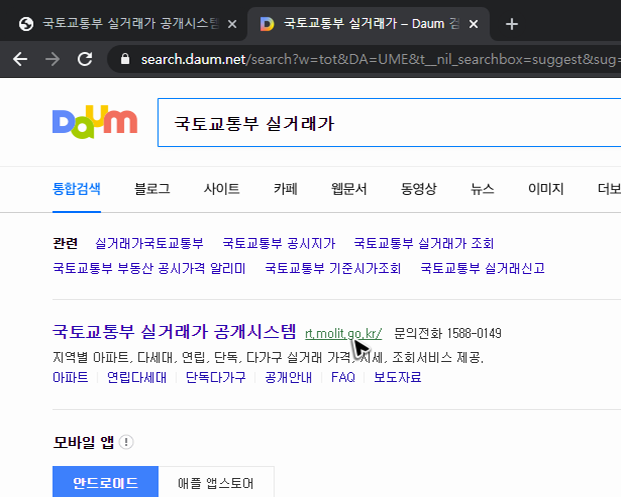Click the 문의전화 1588-0149 text
This screenshot has height=497, width=621.
point(448,333)
